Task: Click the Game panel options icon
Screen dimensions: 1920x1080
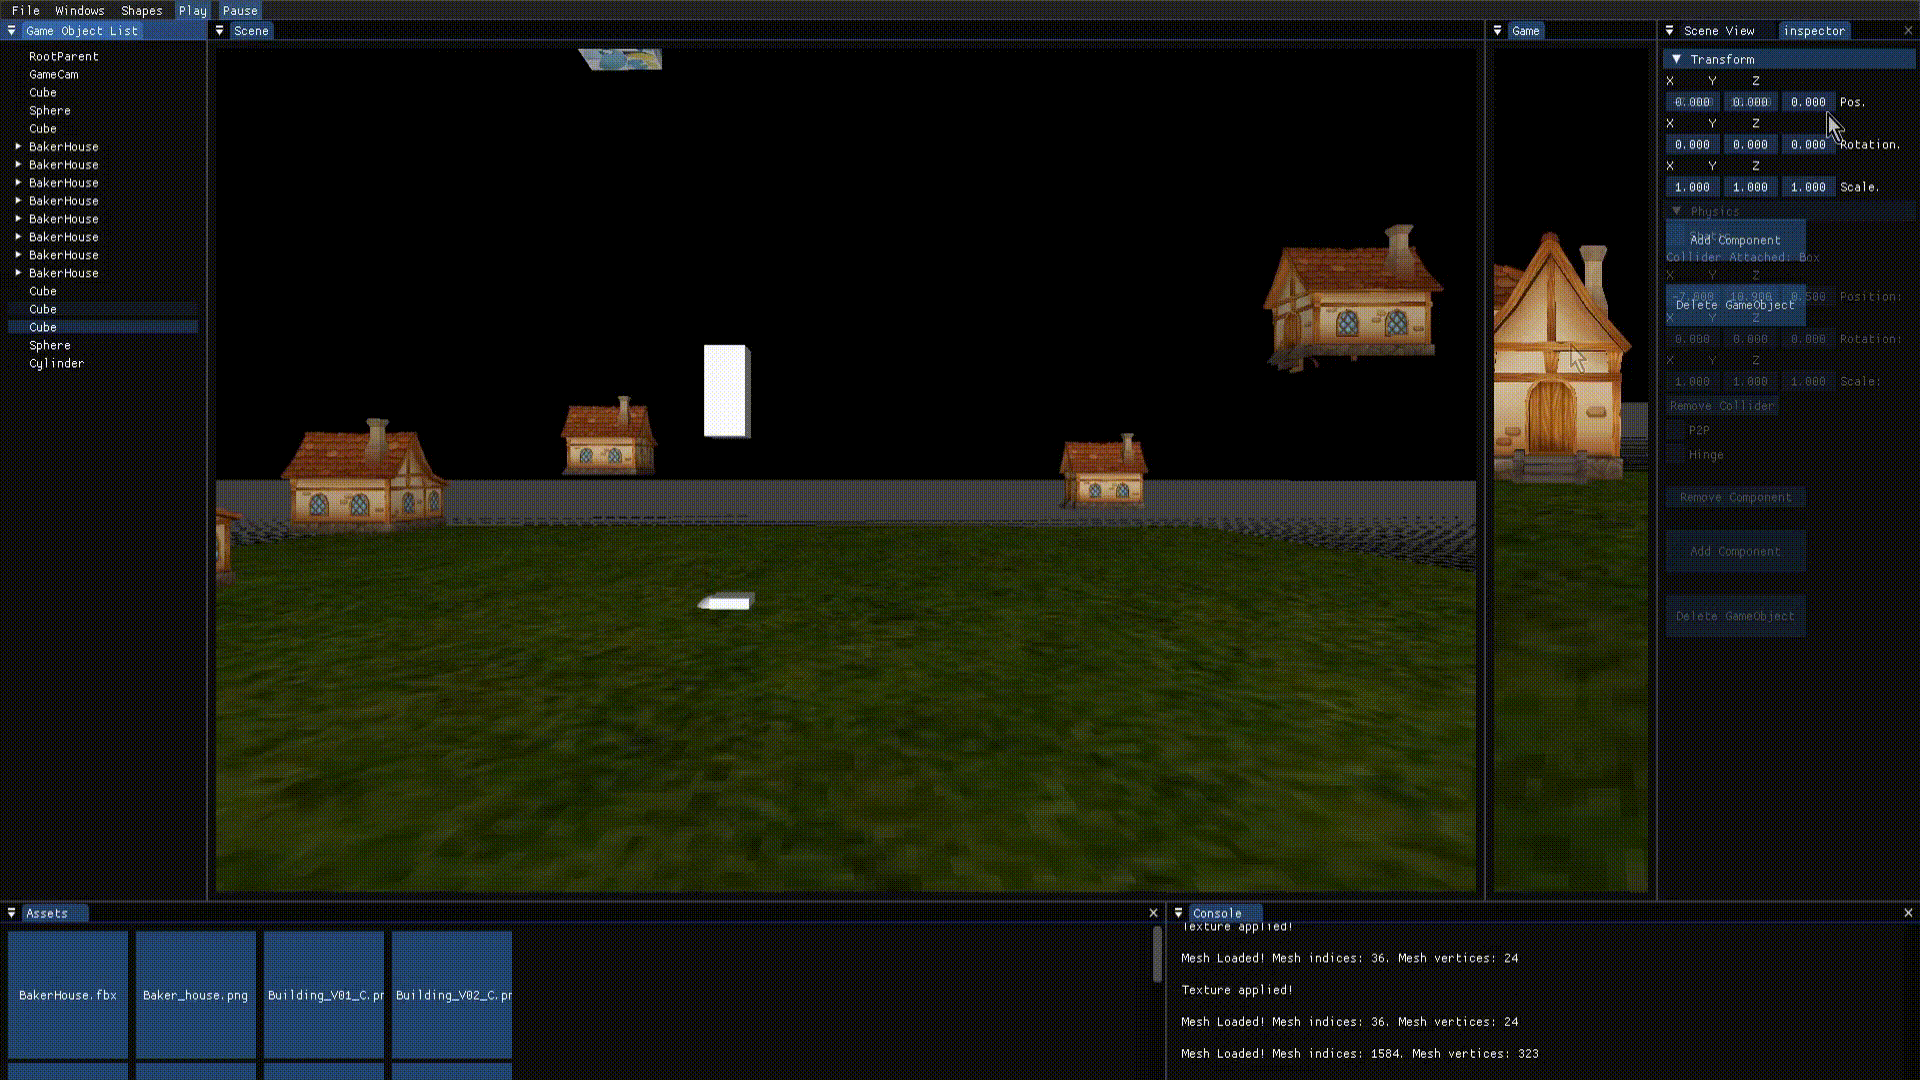Action: [x=1497, y=30]
